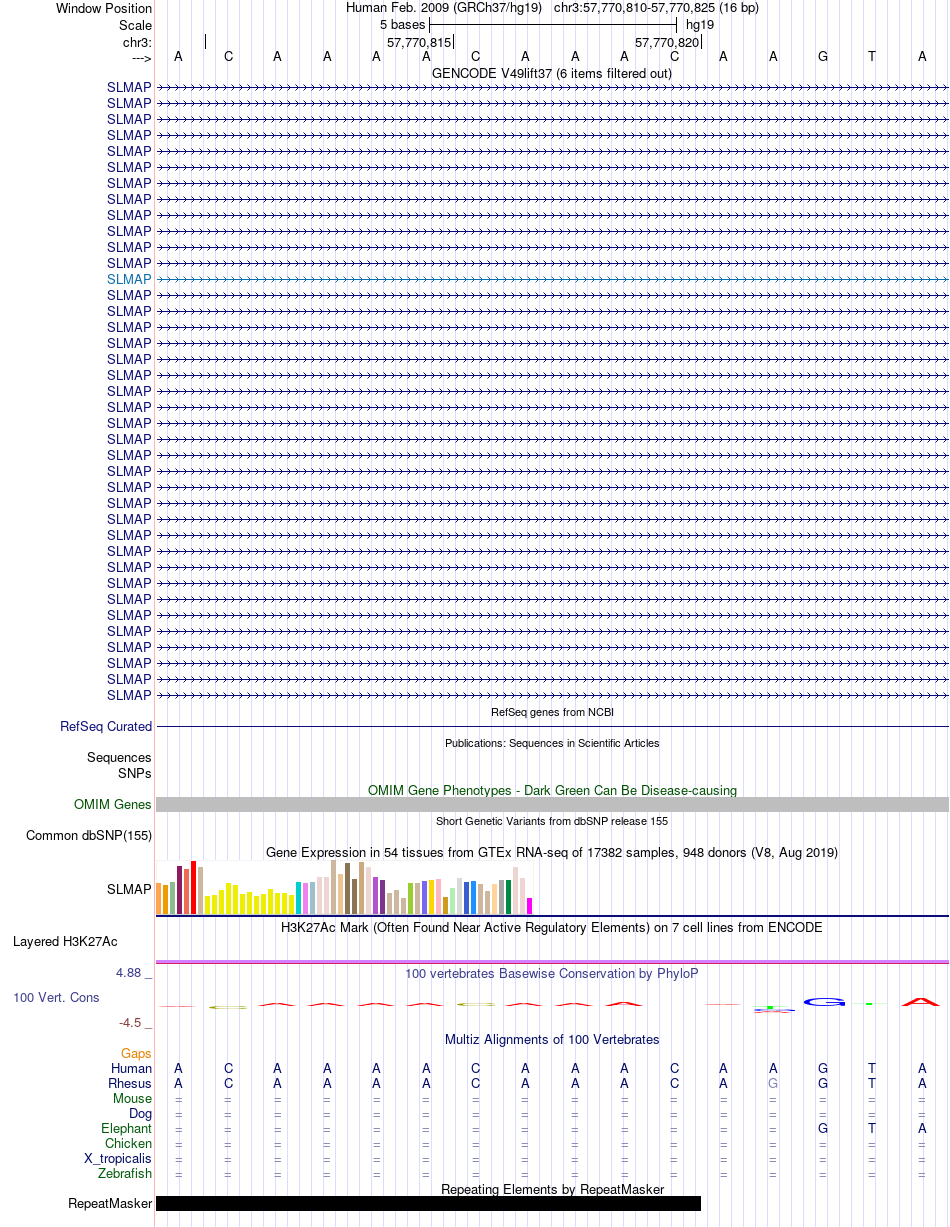
Task: Click the OMIM Genes track label
Action: (113, 805)
